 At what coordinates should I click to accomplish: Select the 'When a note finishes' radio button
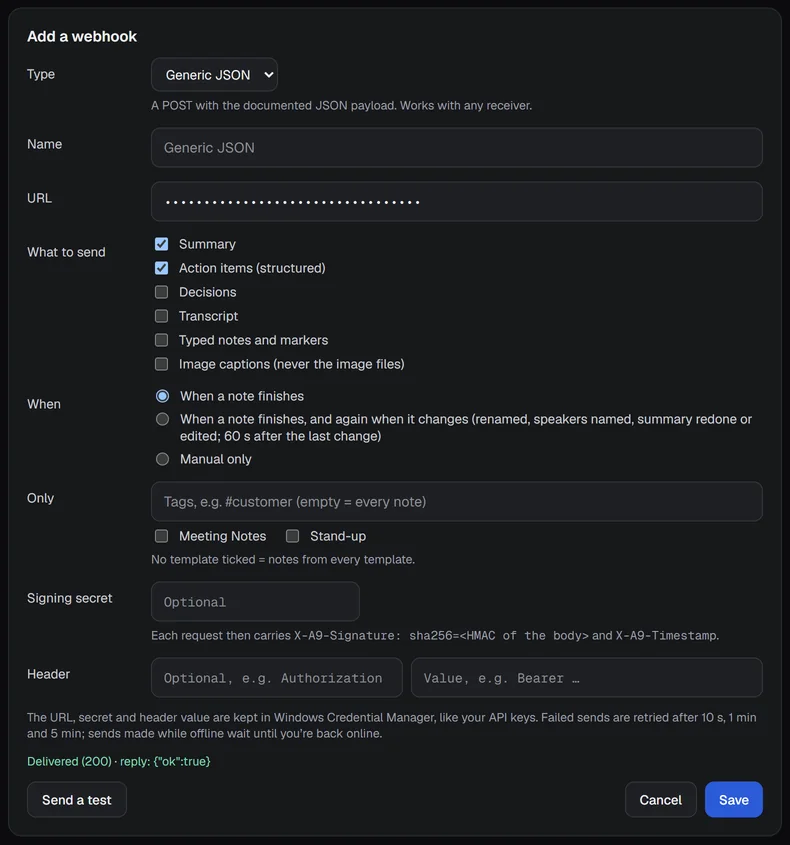click(162, 396)
